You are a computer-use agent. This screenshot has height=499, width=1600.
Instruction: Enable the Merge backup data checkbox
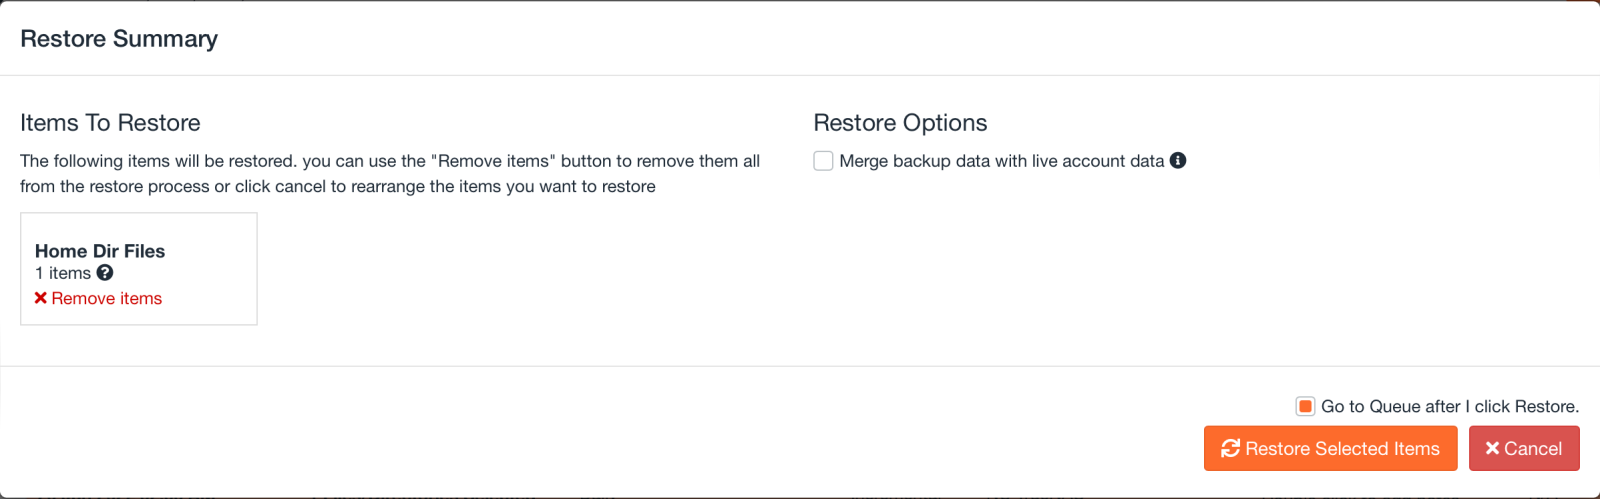tap(823, 161)
